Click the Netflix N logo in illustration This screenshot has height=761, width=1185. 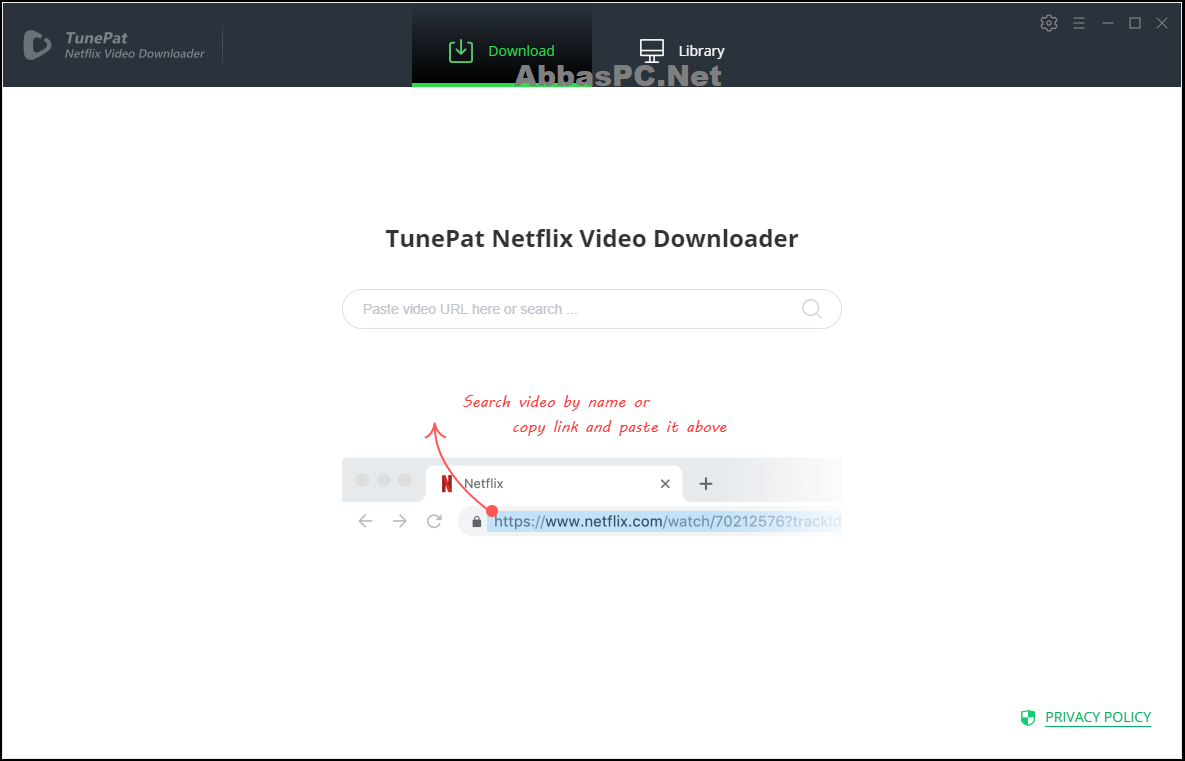coord(447,484)
